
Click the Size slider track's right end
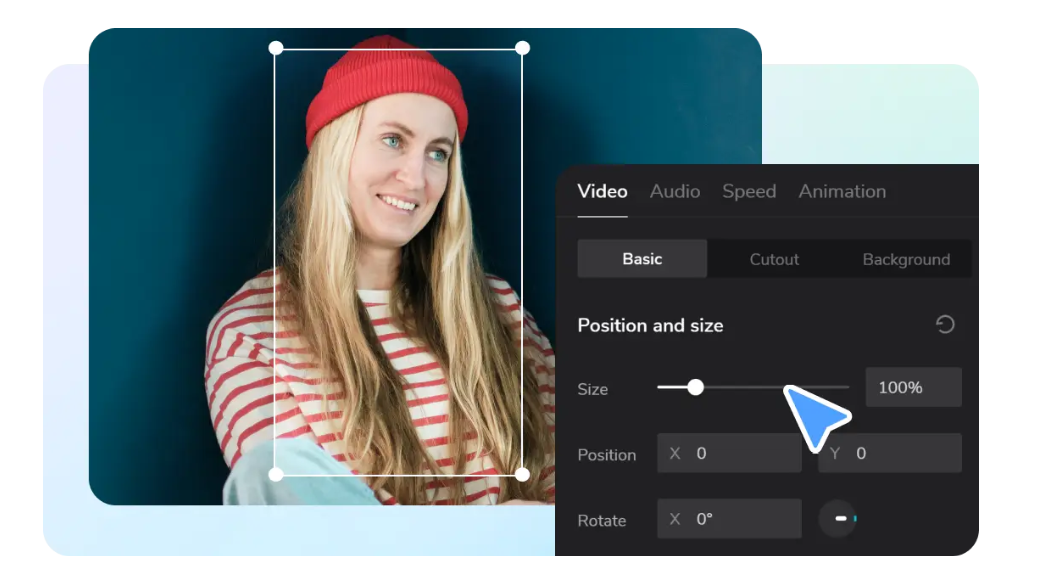point(845,387)
